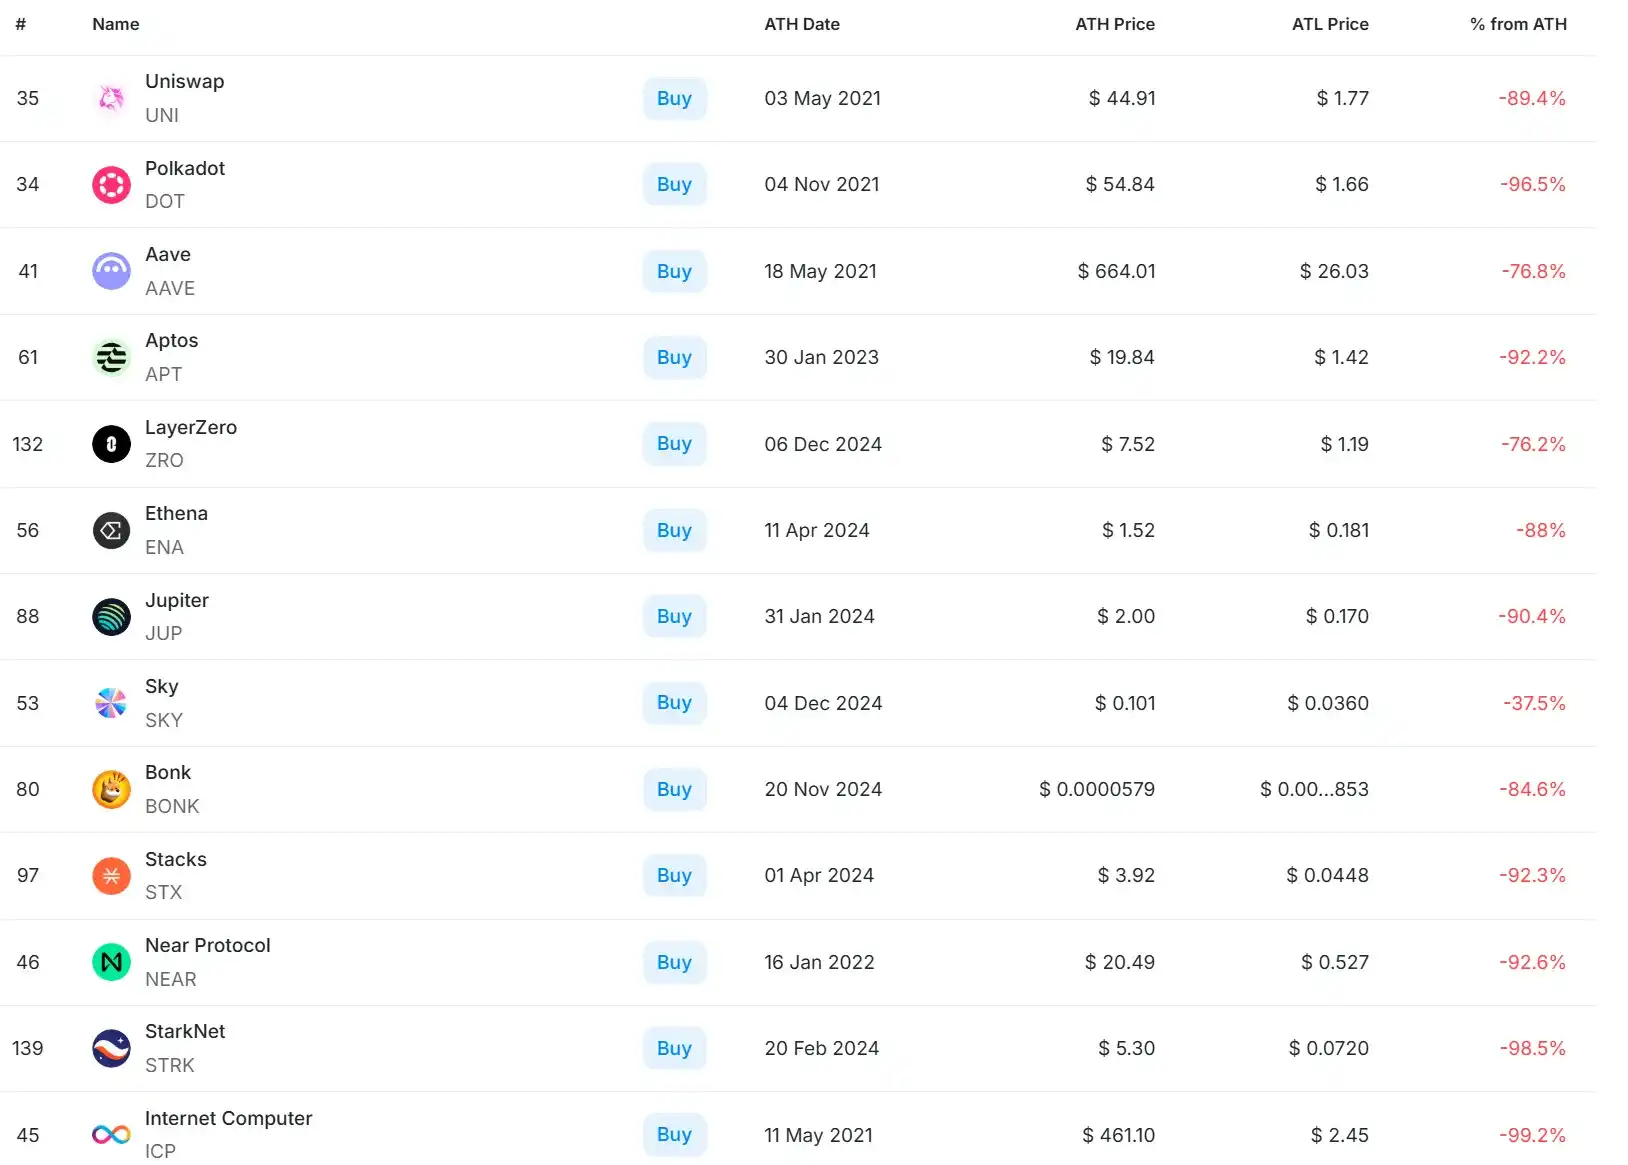
Task: Open the Jupiter coin name link
Action: 177,600
